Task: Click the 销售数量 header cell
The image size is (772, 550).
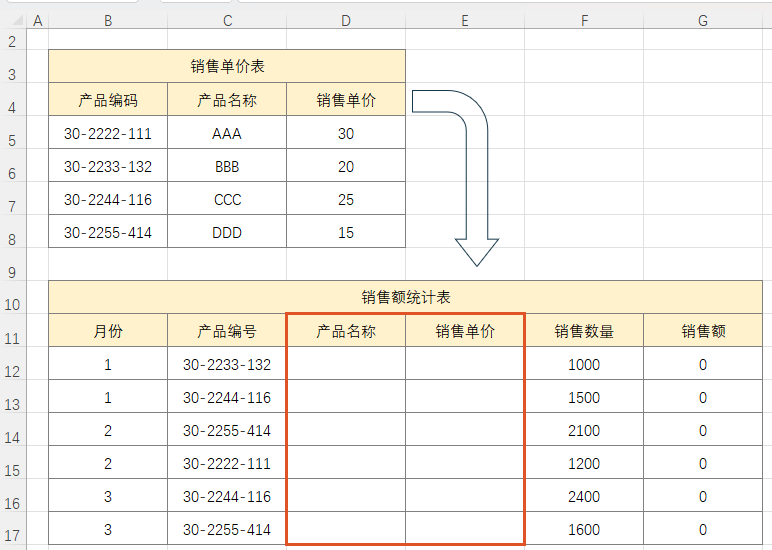Action: click(584, 330)
